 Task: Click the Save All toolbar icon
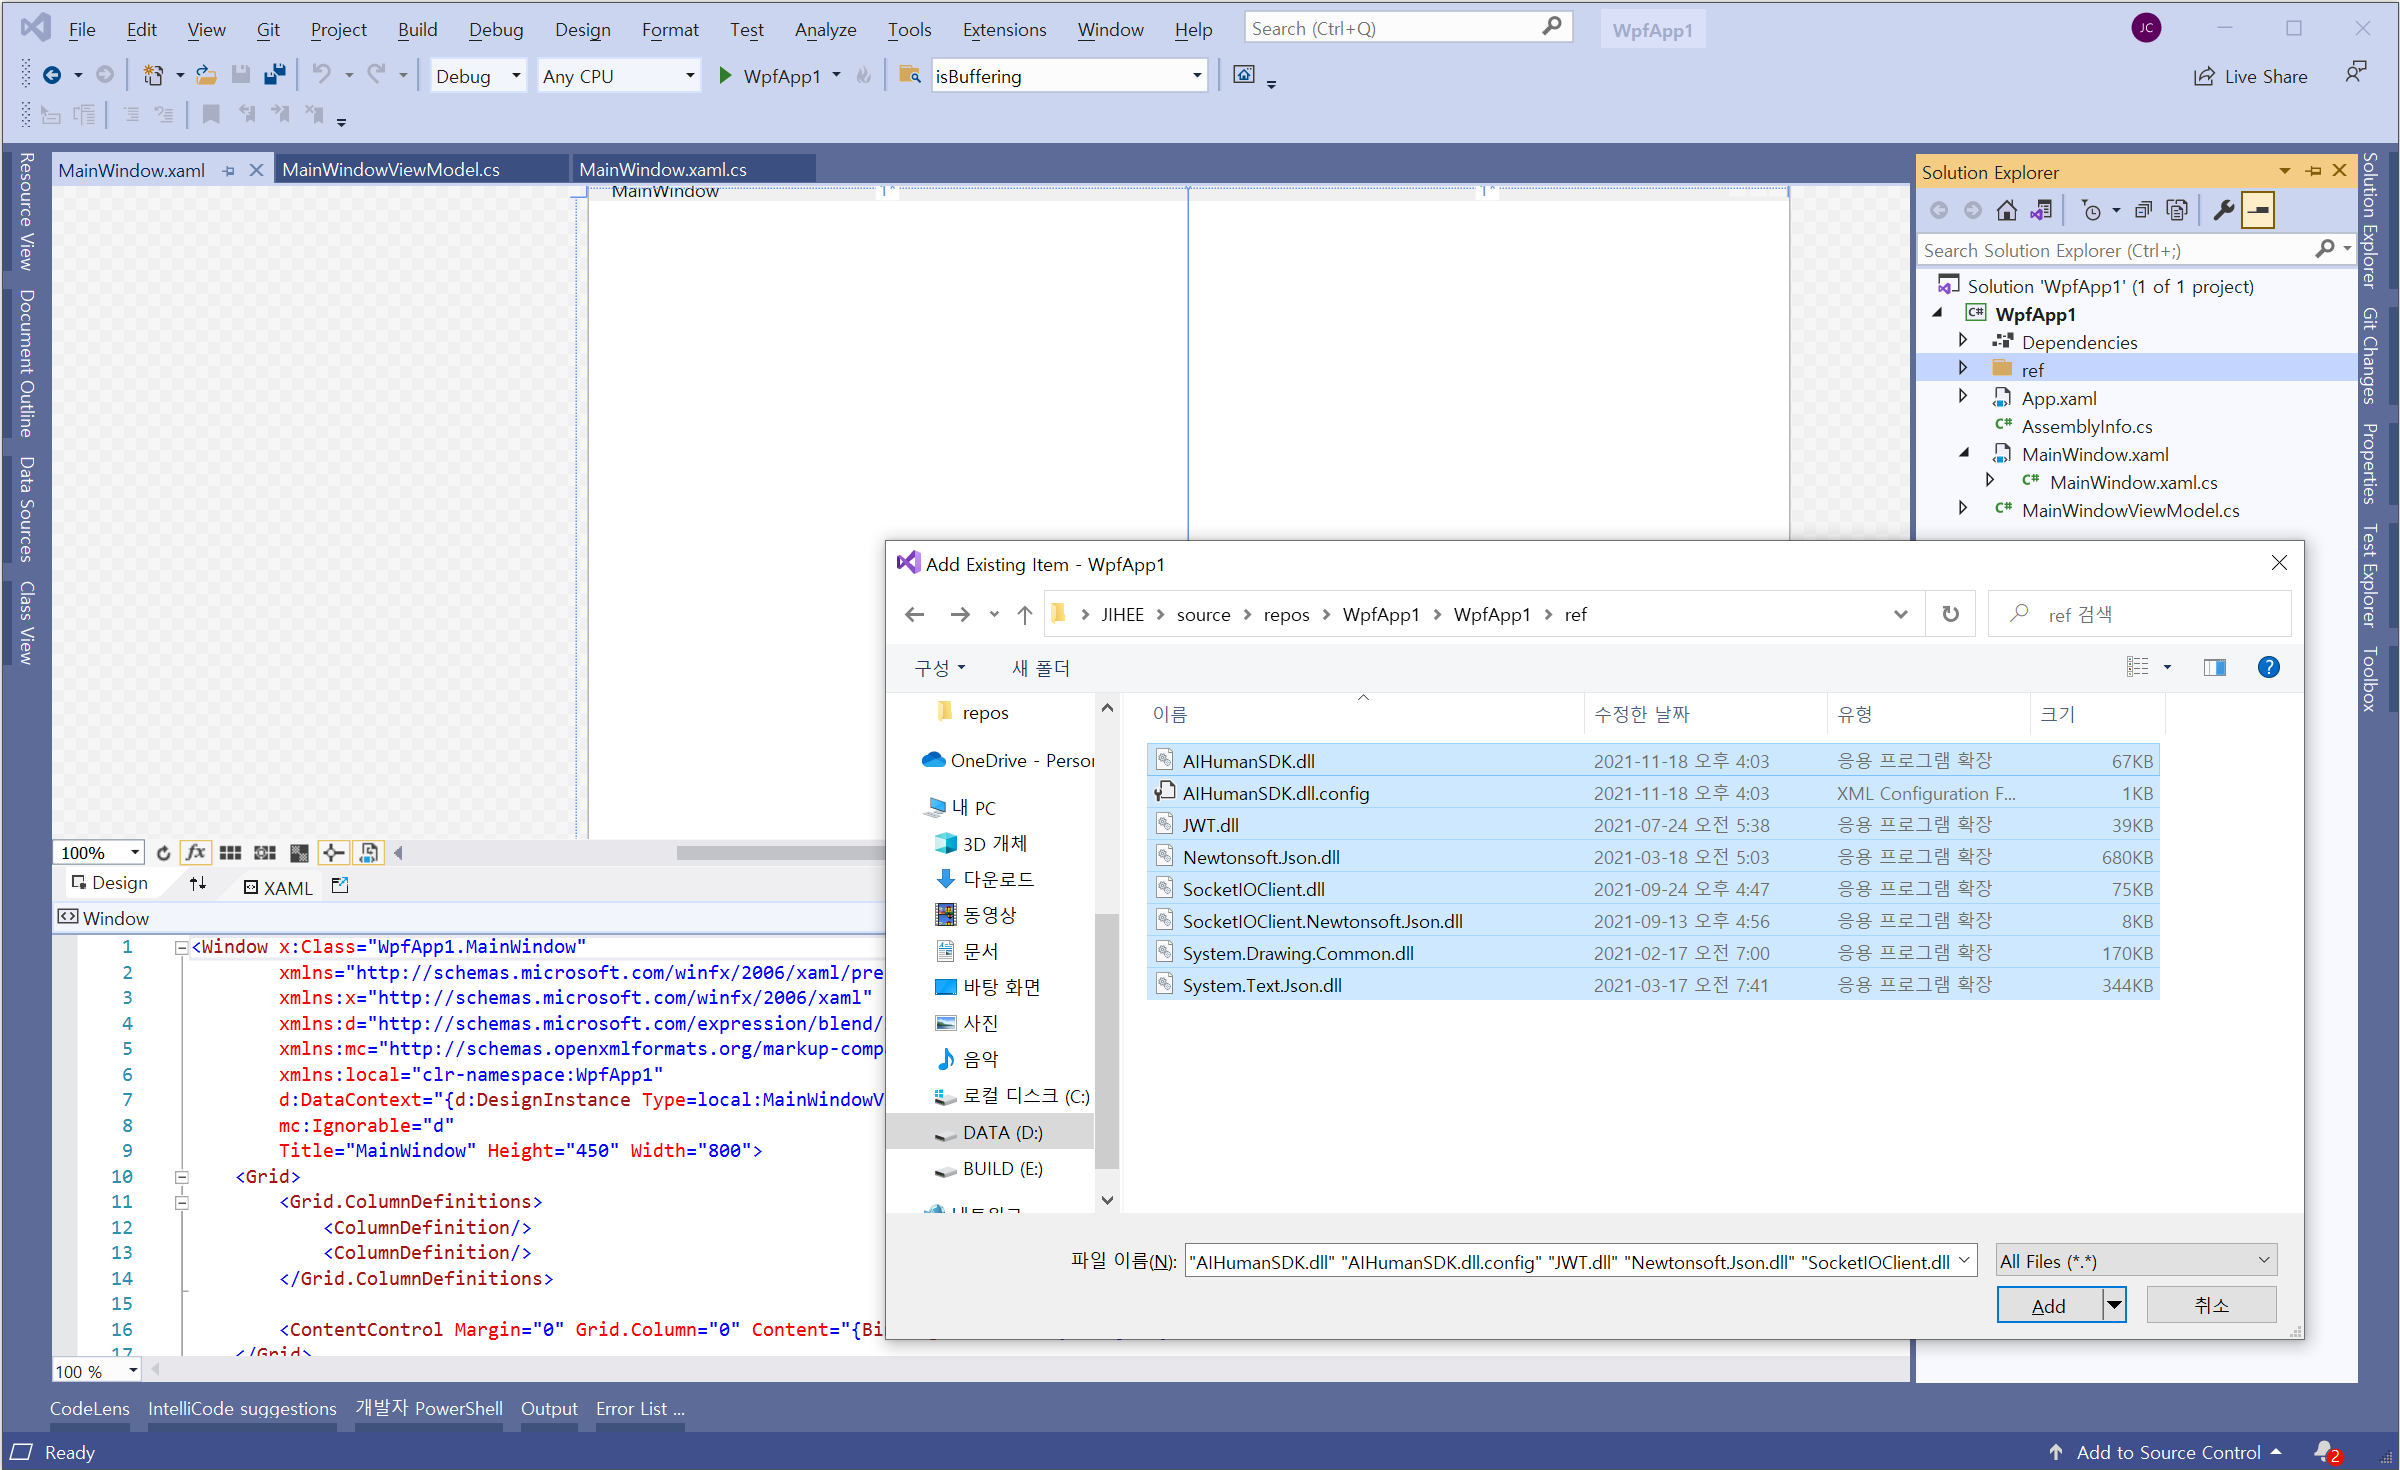coord(274,76)
